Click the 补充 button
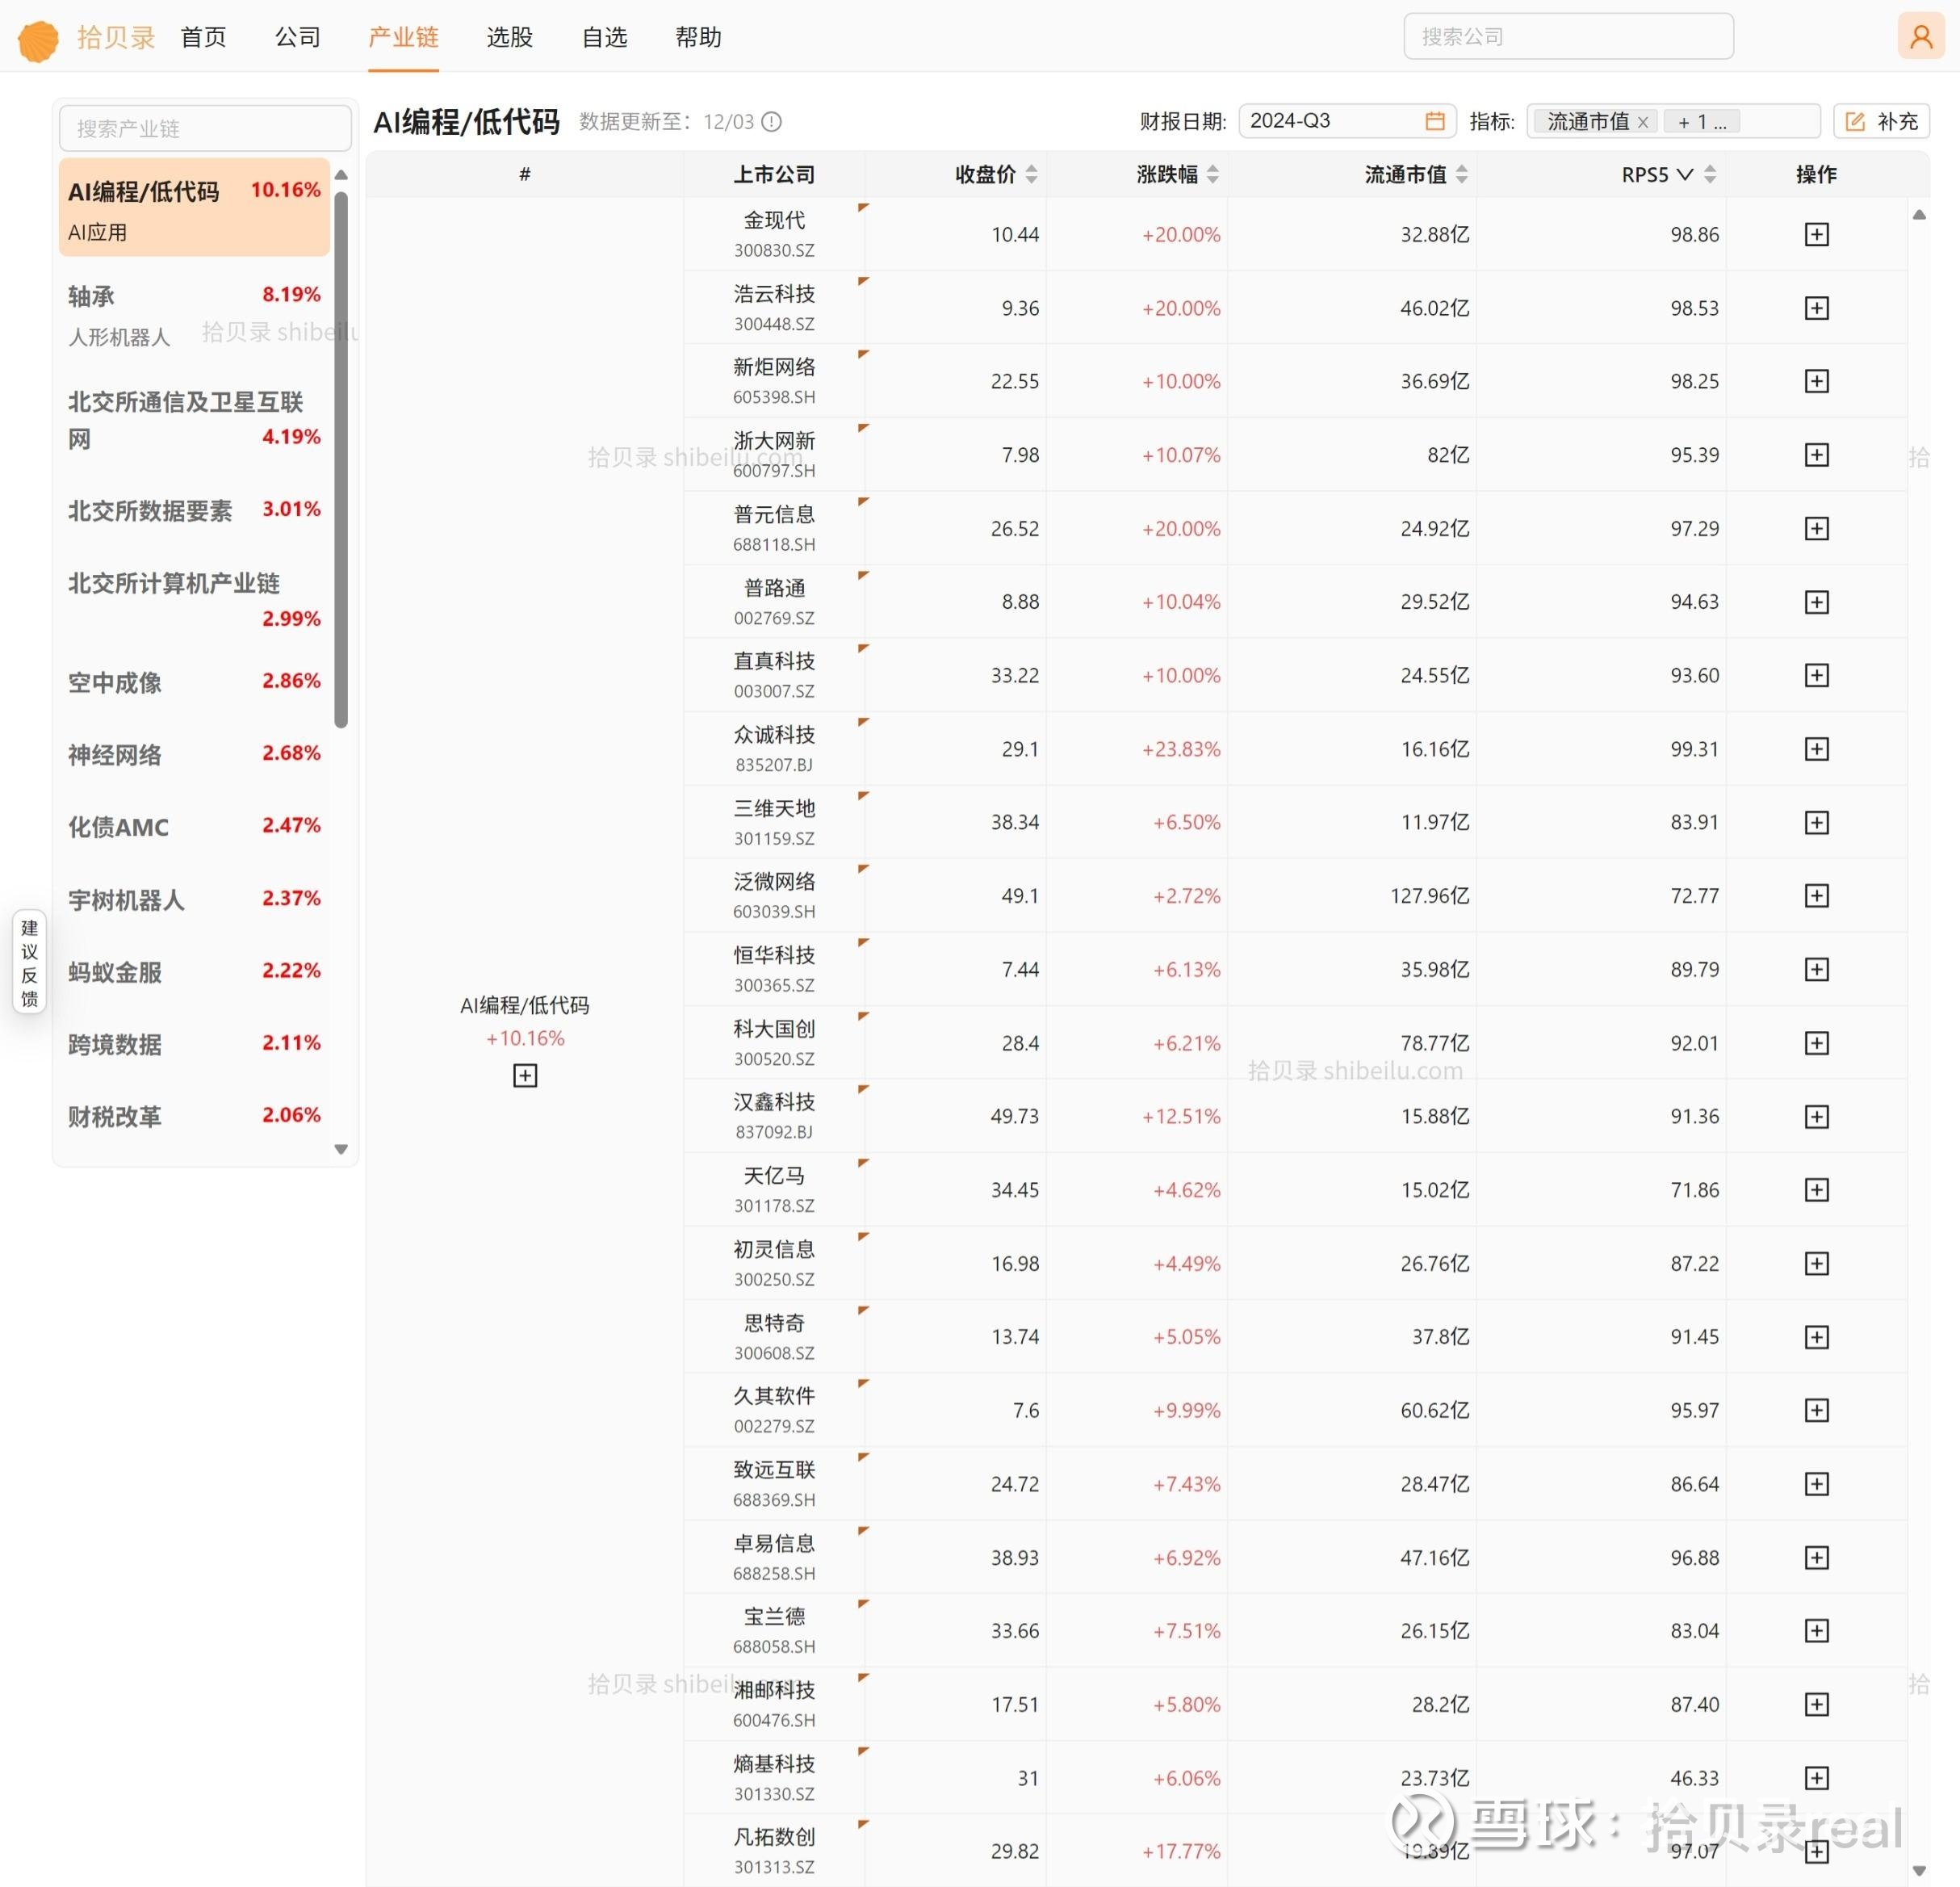 [x=1881, y=121]
